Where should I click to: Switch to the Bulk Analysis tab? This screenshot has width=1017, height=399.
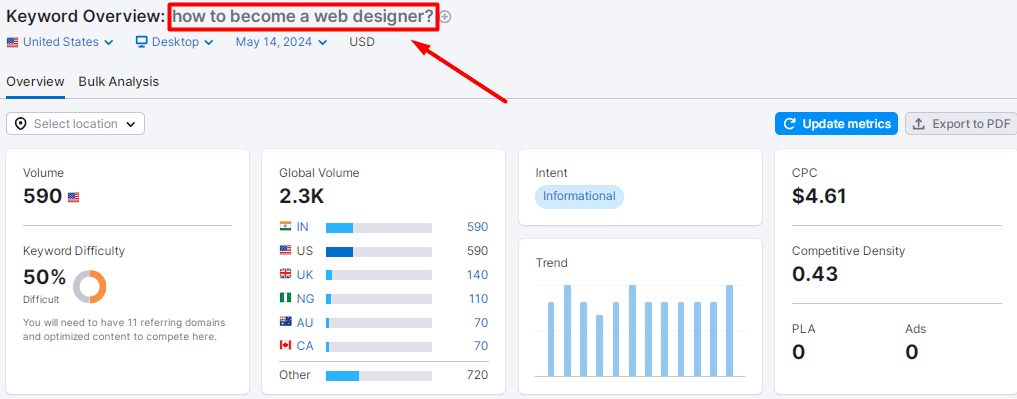119,82
